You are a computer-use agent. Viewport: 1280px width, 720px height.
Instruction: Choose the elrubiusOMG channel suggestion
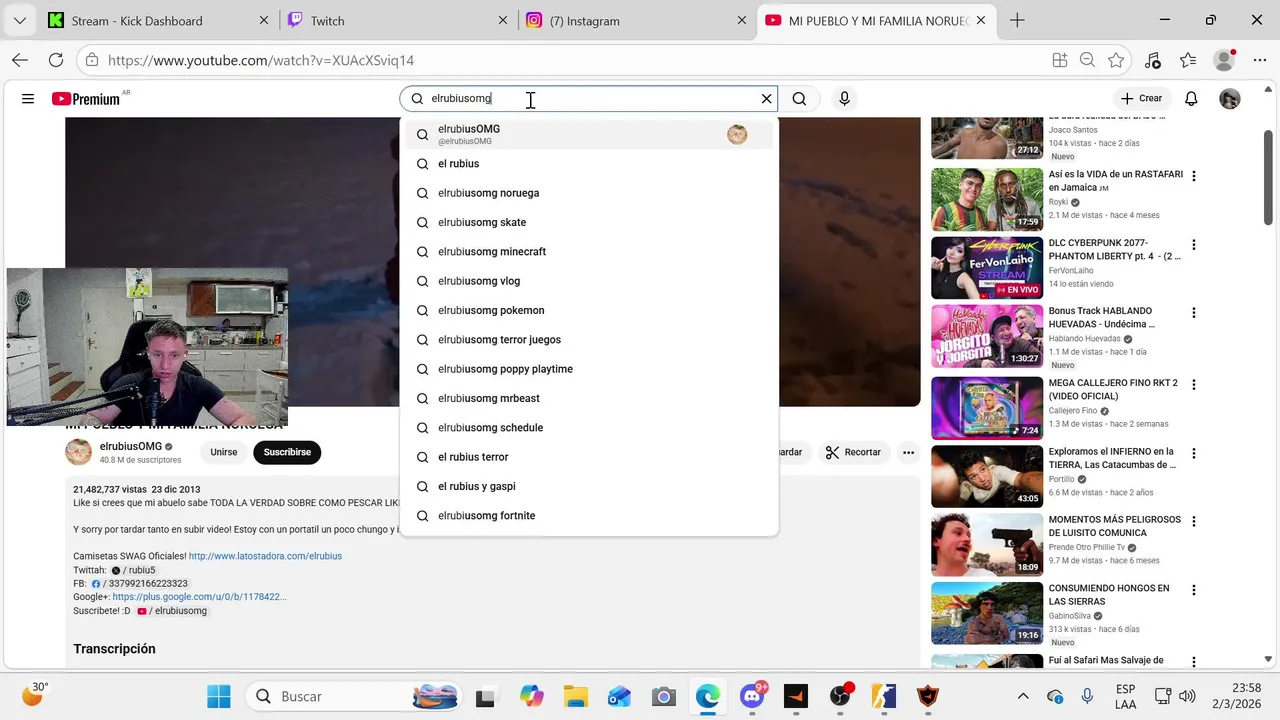(589, 134)
